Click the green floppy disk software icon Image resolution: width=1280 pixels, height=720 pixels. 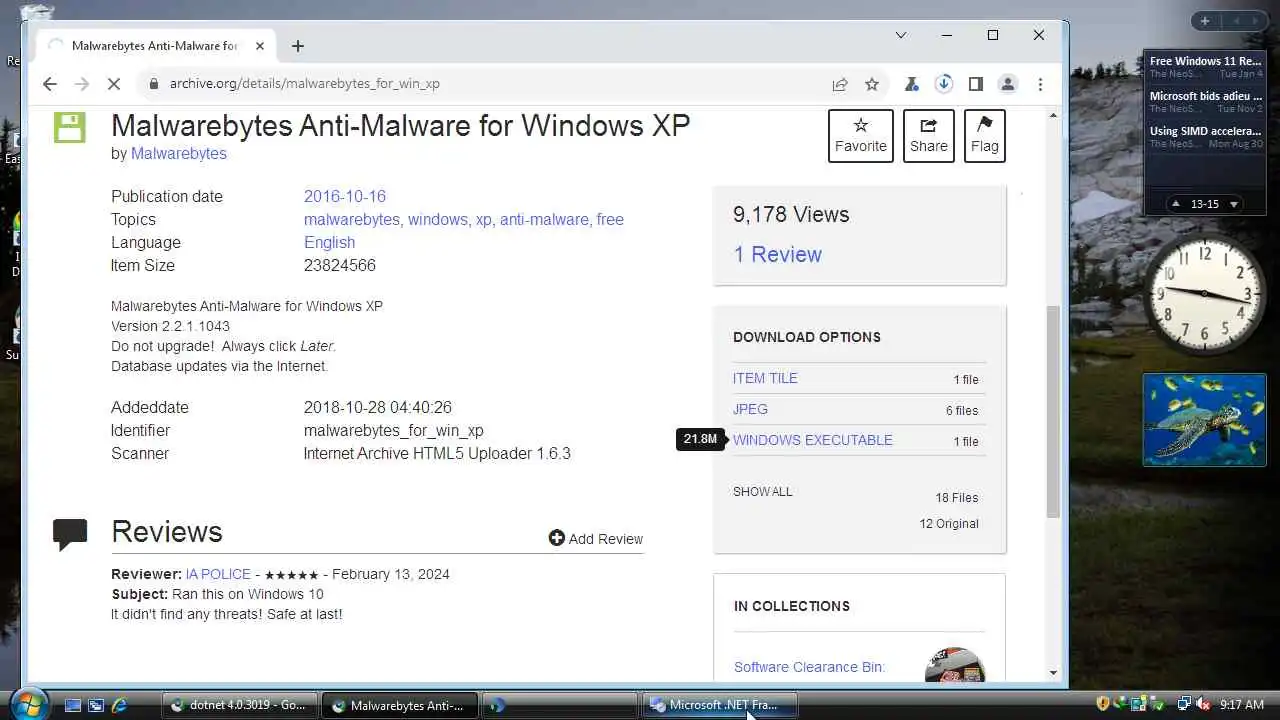(69, 127)
